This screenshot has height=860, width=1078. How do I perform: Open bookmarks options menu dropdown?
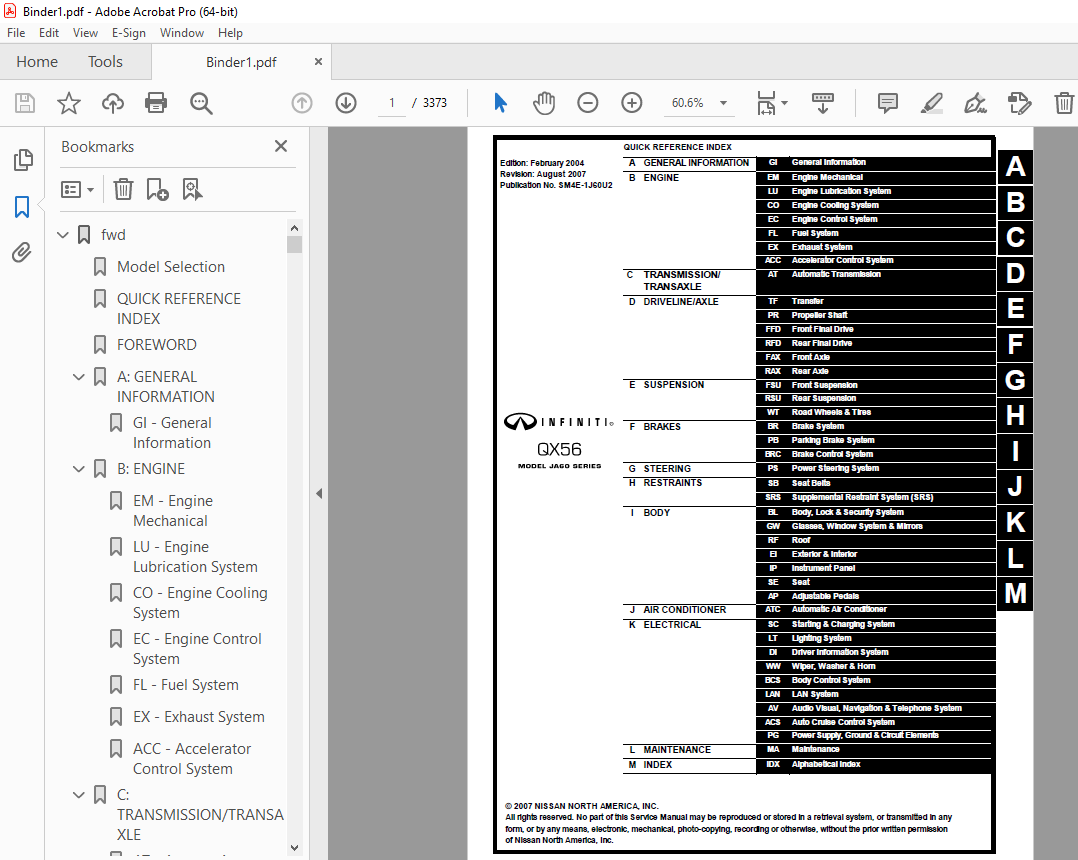click(77, 189)
